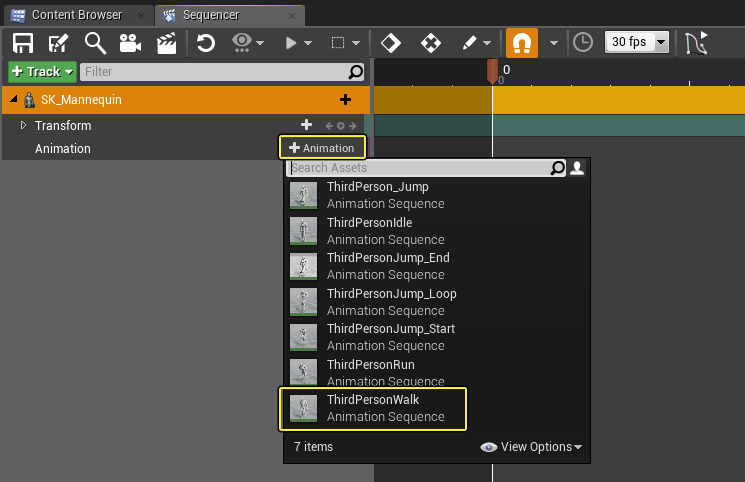Click the auto-key four-diamond icon

(431, 43)
